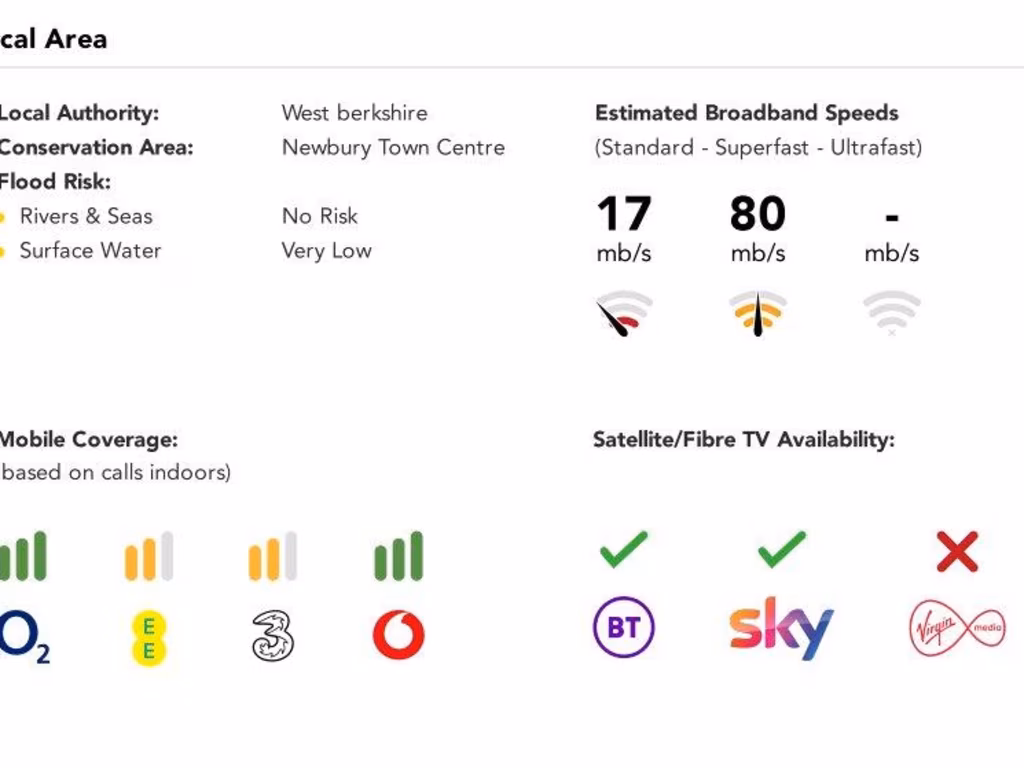Click the signal bars above Three logo
1024x768 pixels.
click(273, 557)
